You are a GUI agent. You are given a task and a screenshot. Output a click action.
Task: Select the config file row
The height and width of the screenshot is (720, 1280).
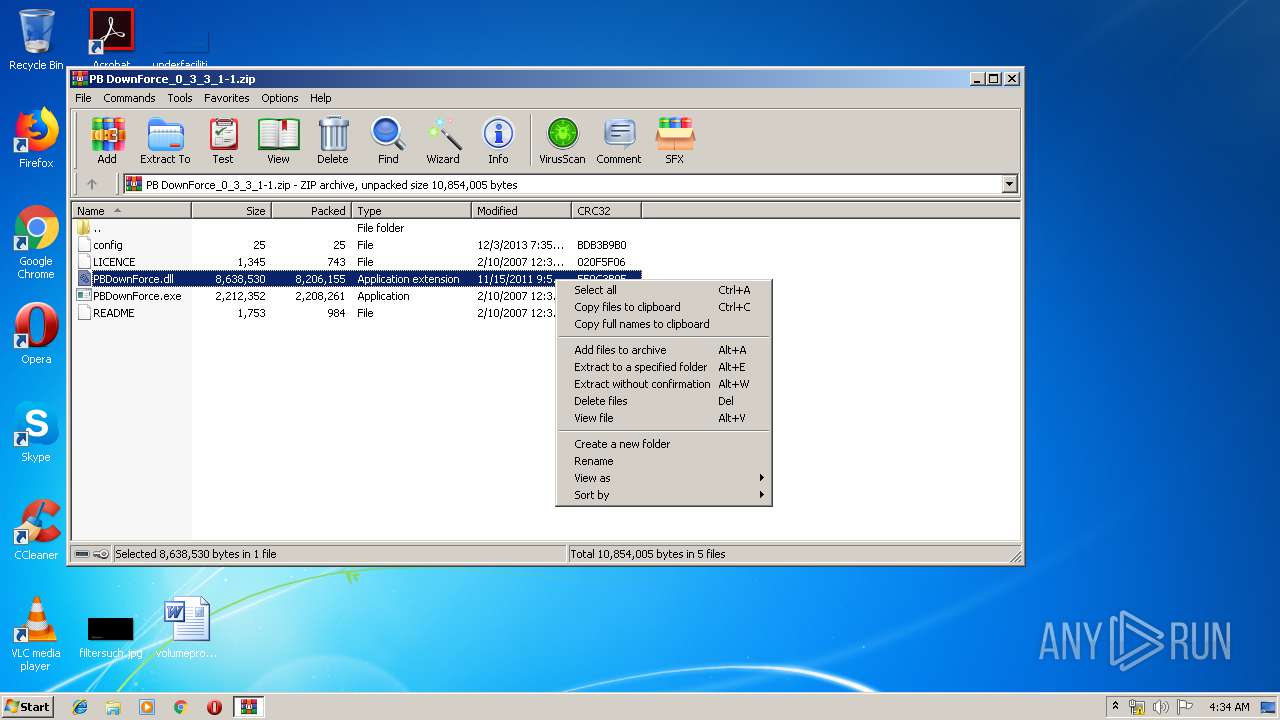(x=358, y=245)
